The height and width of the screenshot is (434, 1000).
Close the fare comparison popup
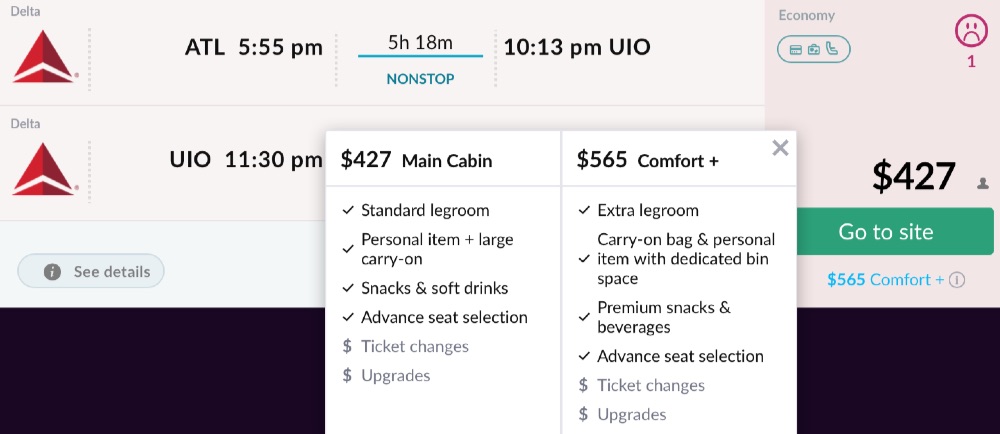(x=780, y=148)
